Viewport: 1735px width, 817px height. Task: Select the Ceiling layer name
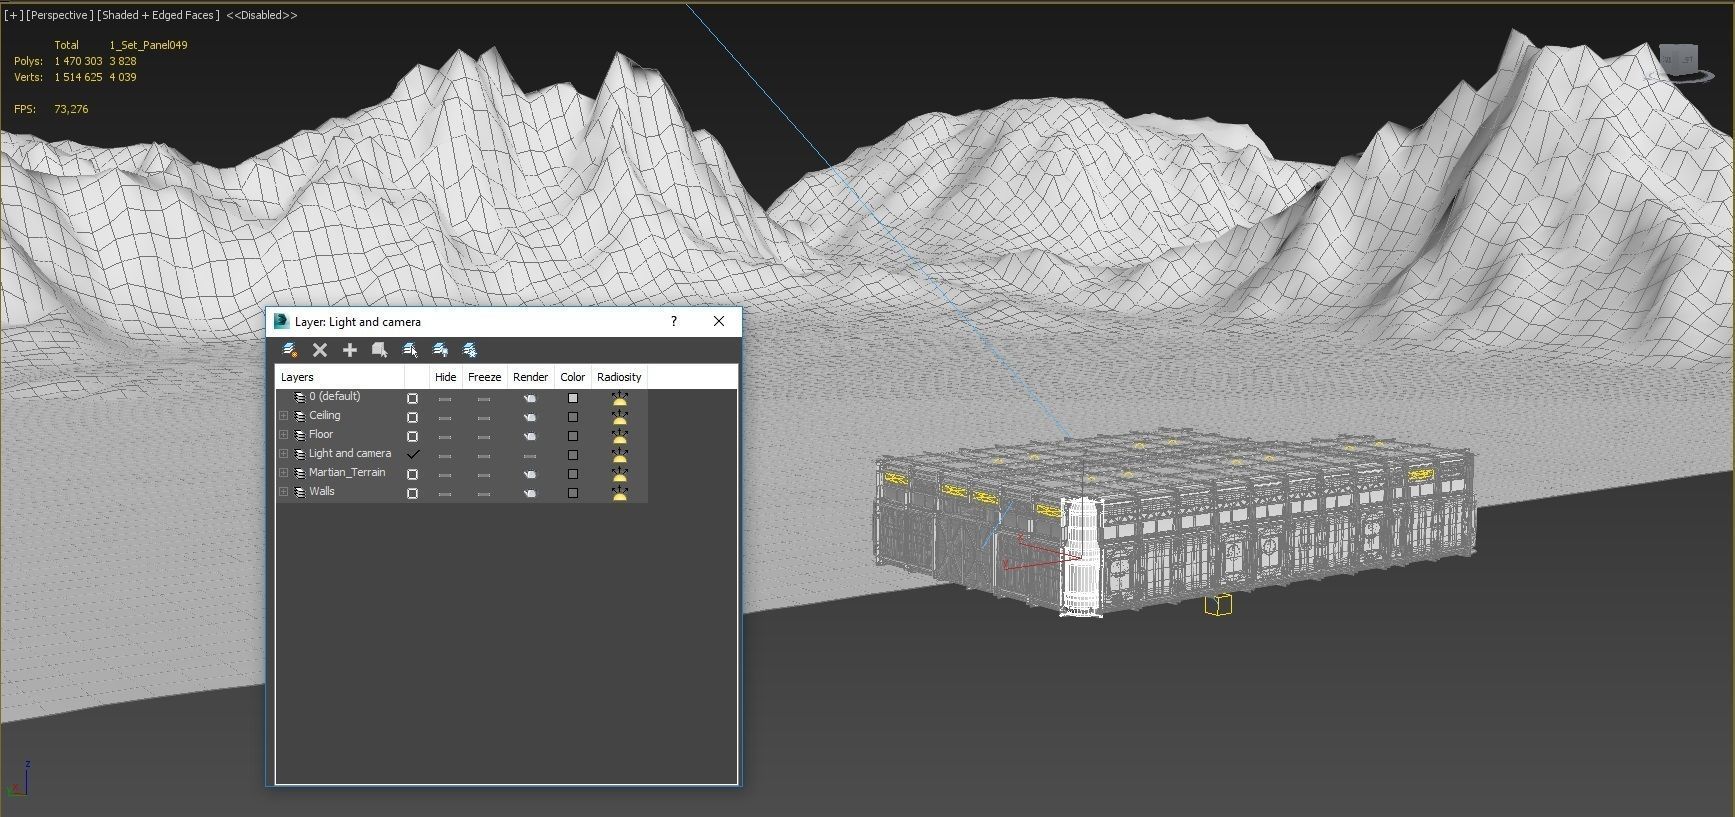325,416
